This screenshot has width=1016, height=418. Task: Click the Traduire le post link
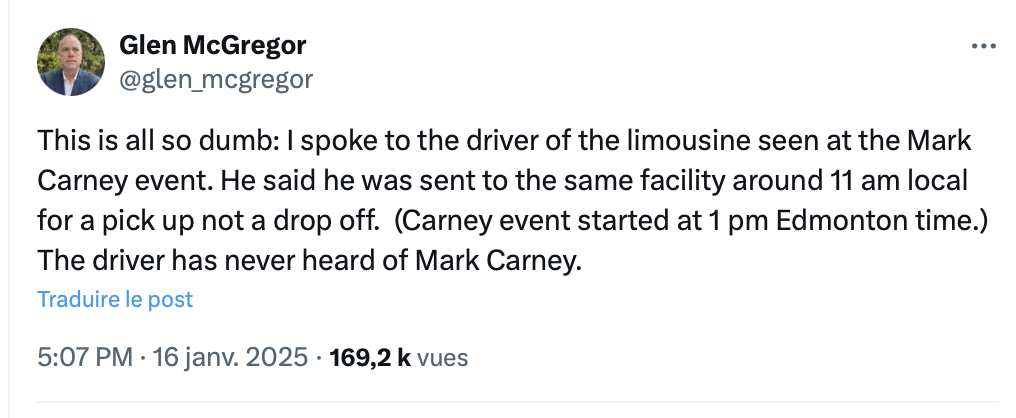click(115, 299)
